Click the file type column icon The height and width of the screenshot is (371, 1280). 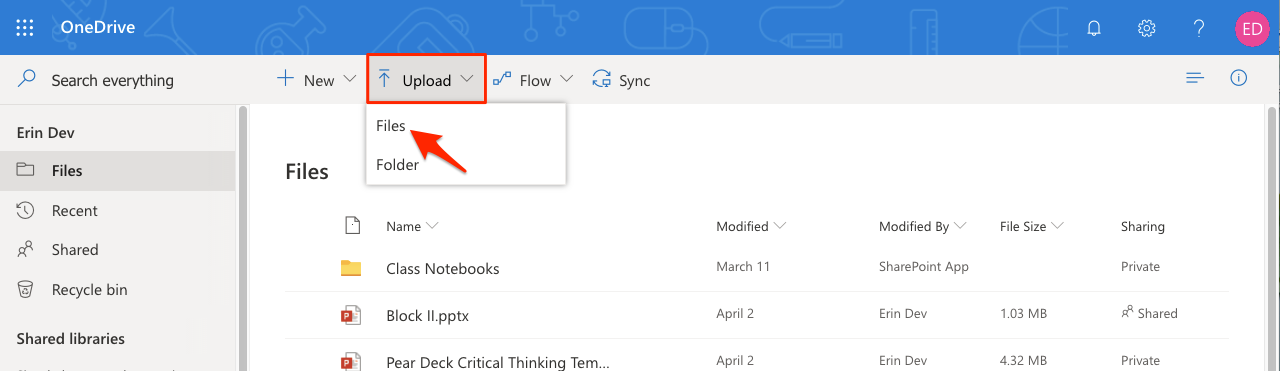click(351, 226)
